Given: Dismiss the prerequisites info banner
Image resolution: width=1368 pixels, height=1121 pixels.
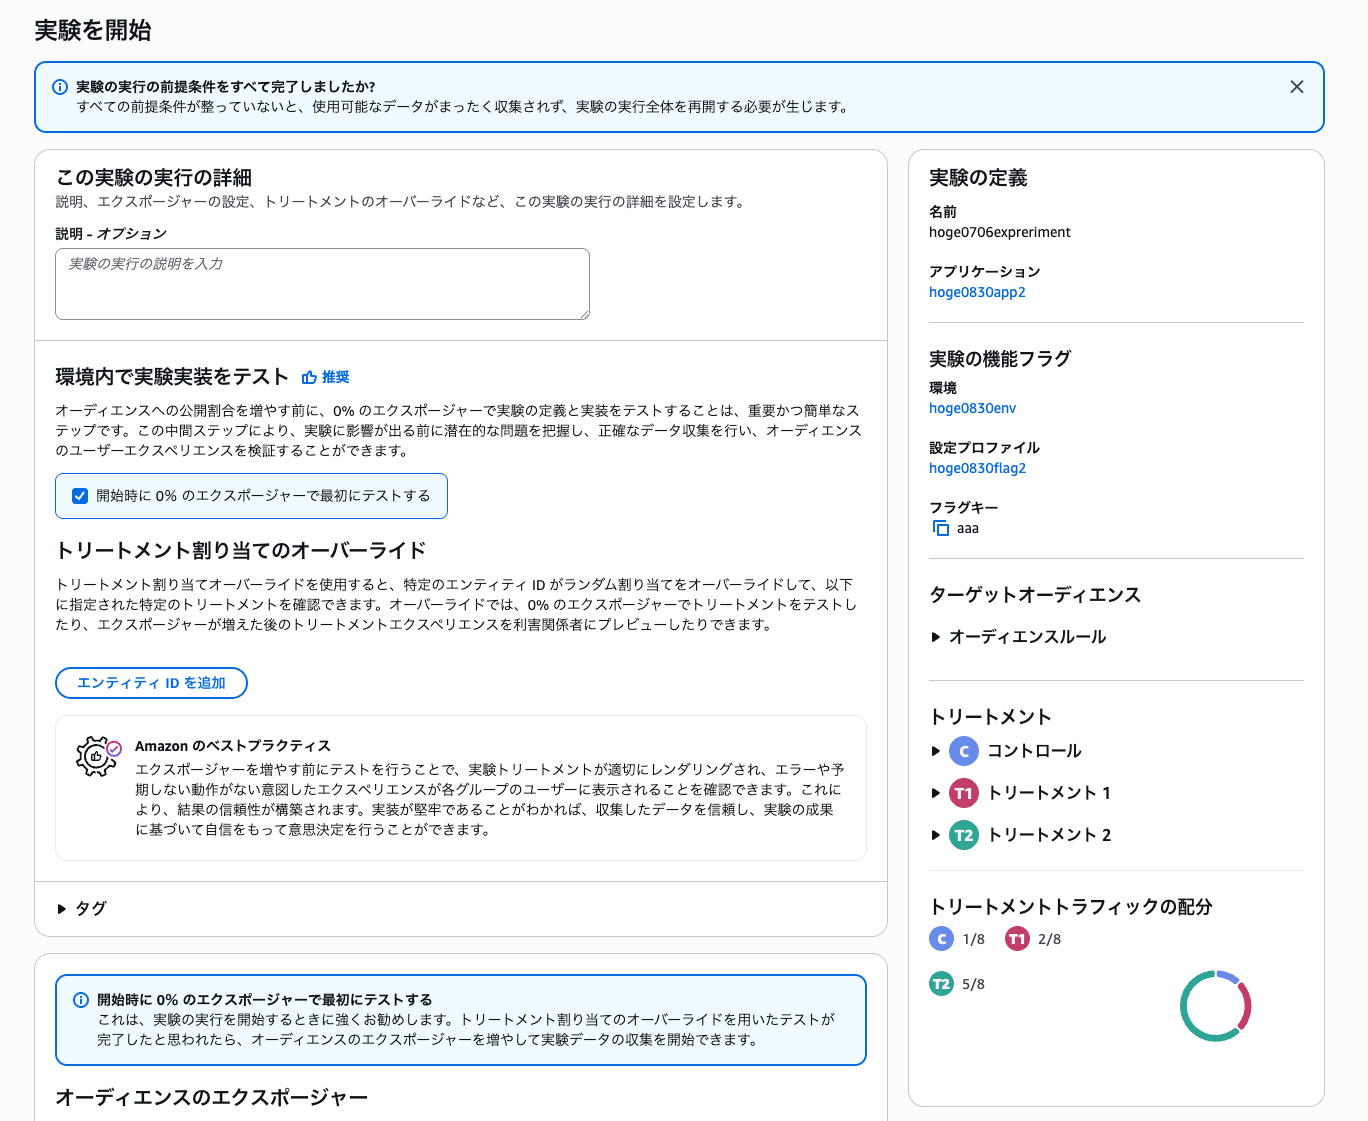Looking at the screenshot, I should [1296, 87].
